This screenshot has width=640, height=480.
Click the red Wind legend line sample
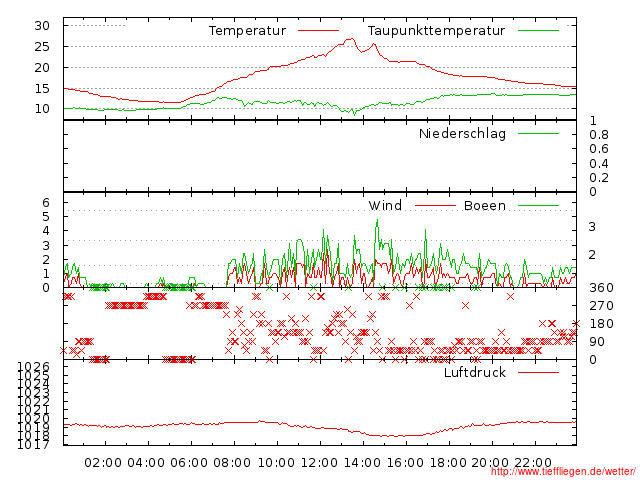coord(435,205)
